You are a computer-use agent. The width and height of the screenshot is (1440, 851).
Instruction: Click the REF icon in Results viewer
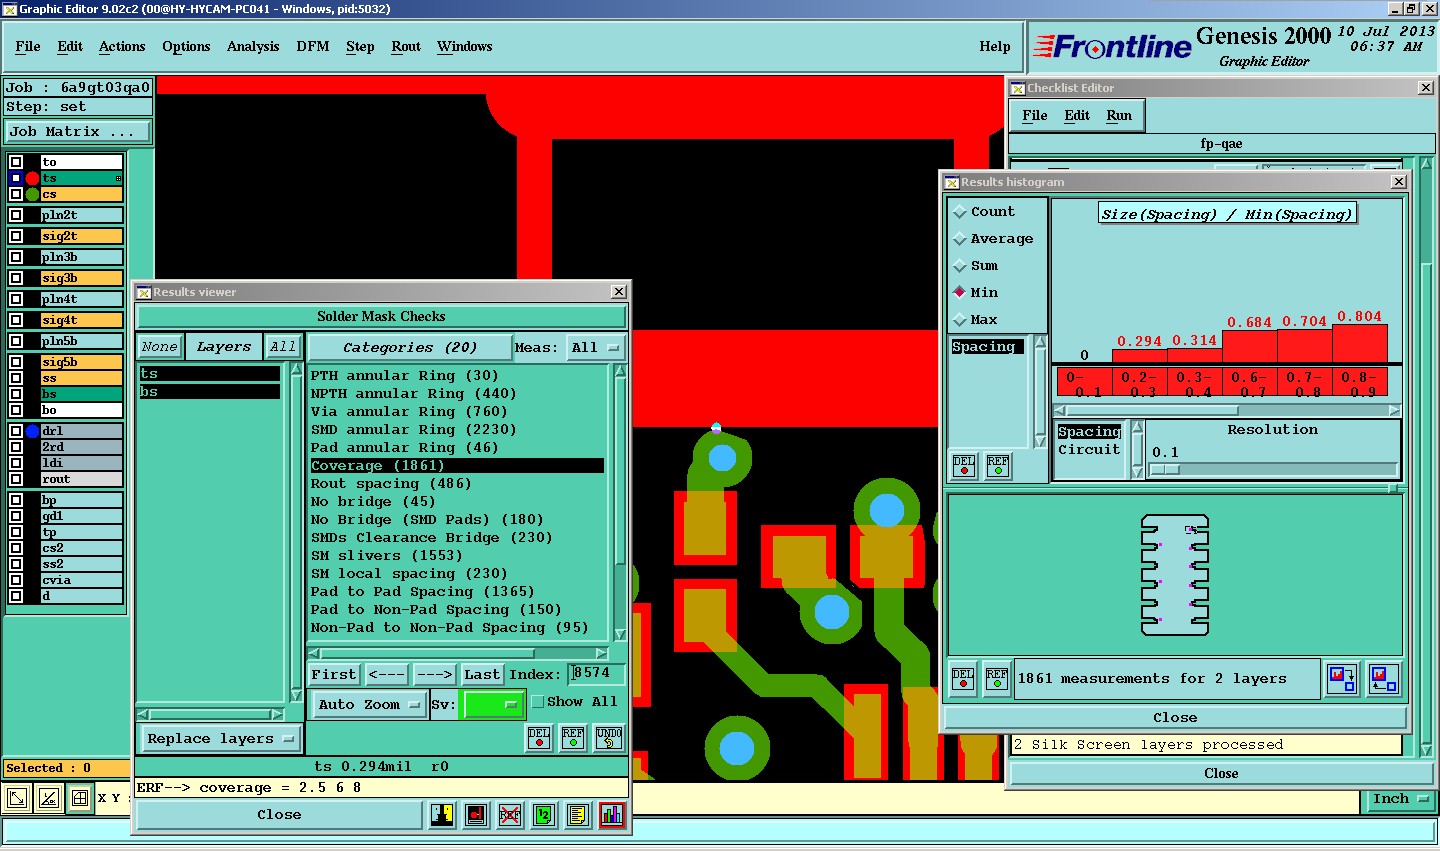coord(573,738)
